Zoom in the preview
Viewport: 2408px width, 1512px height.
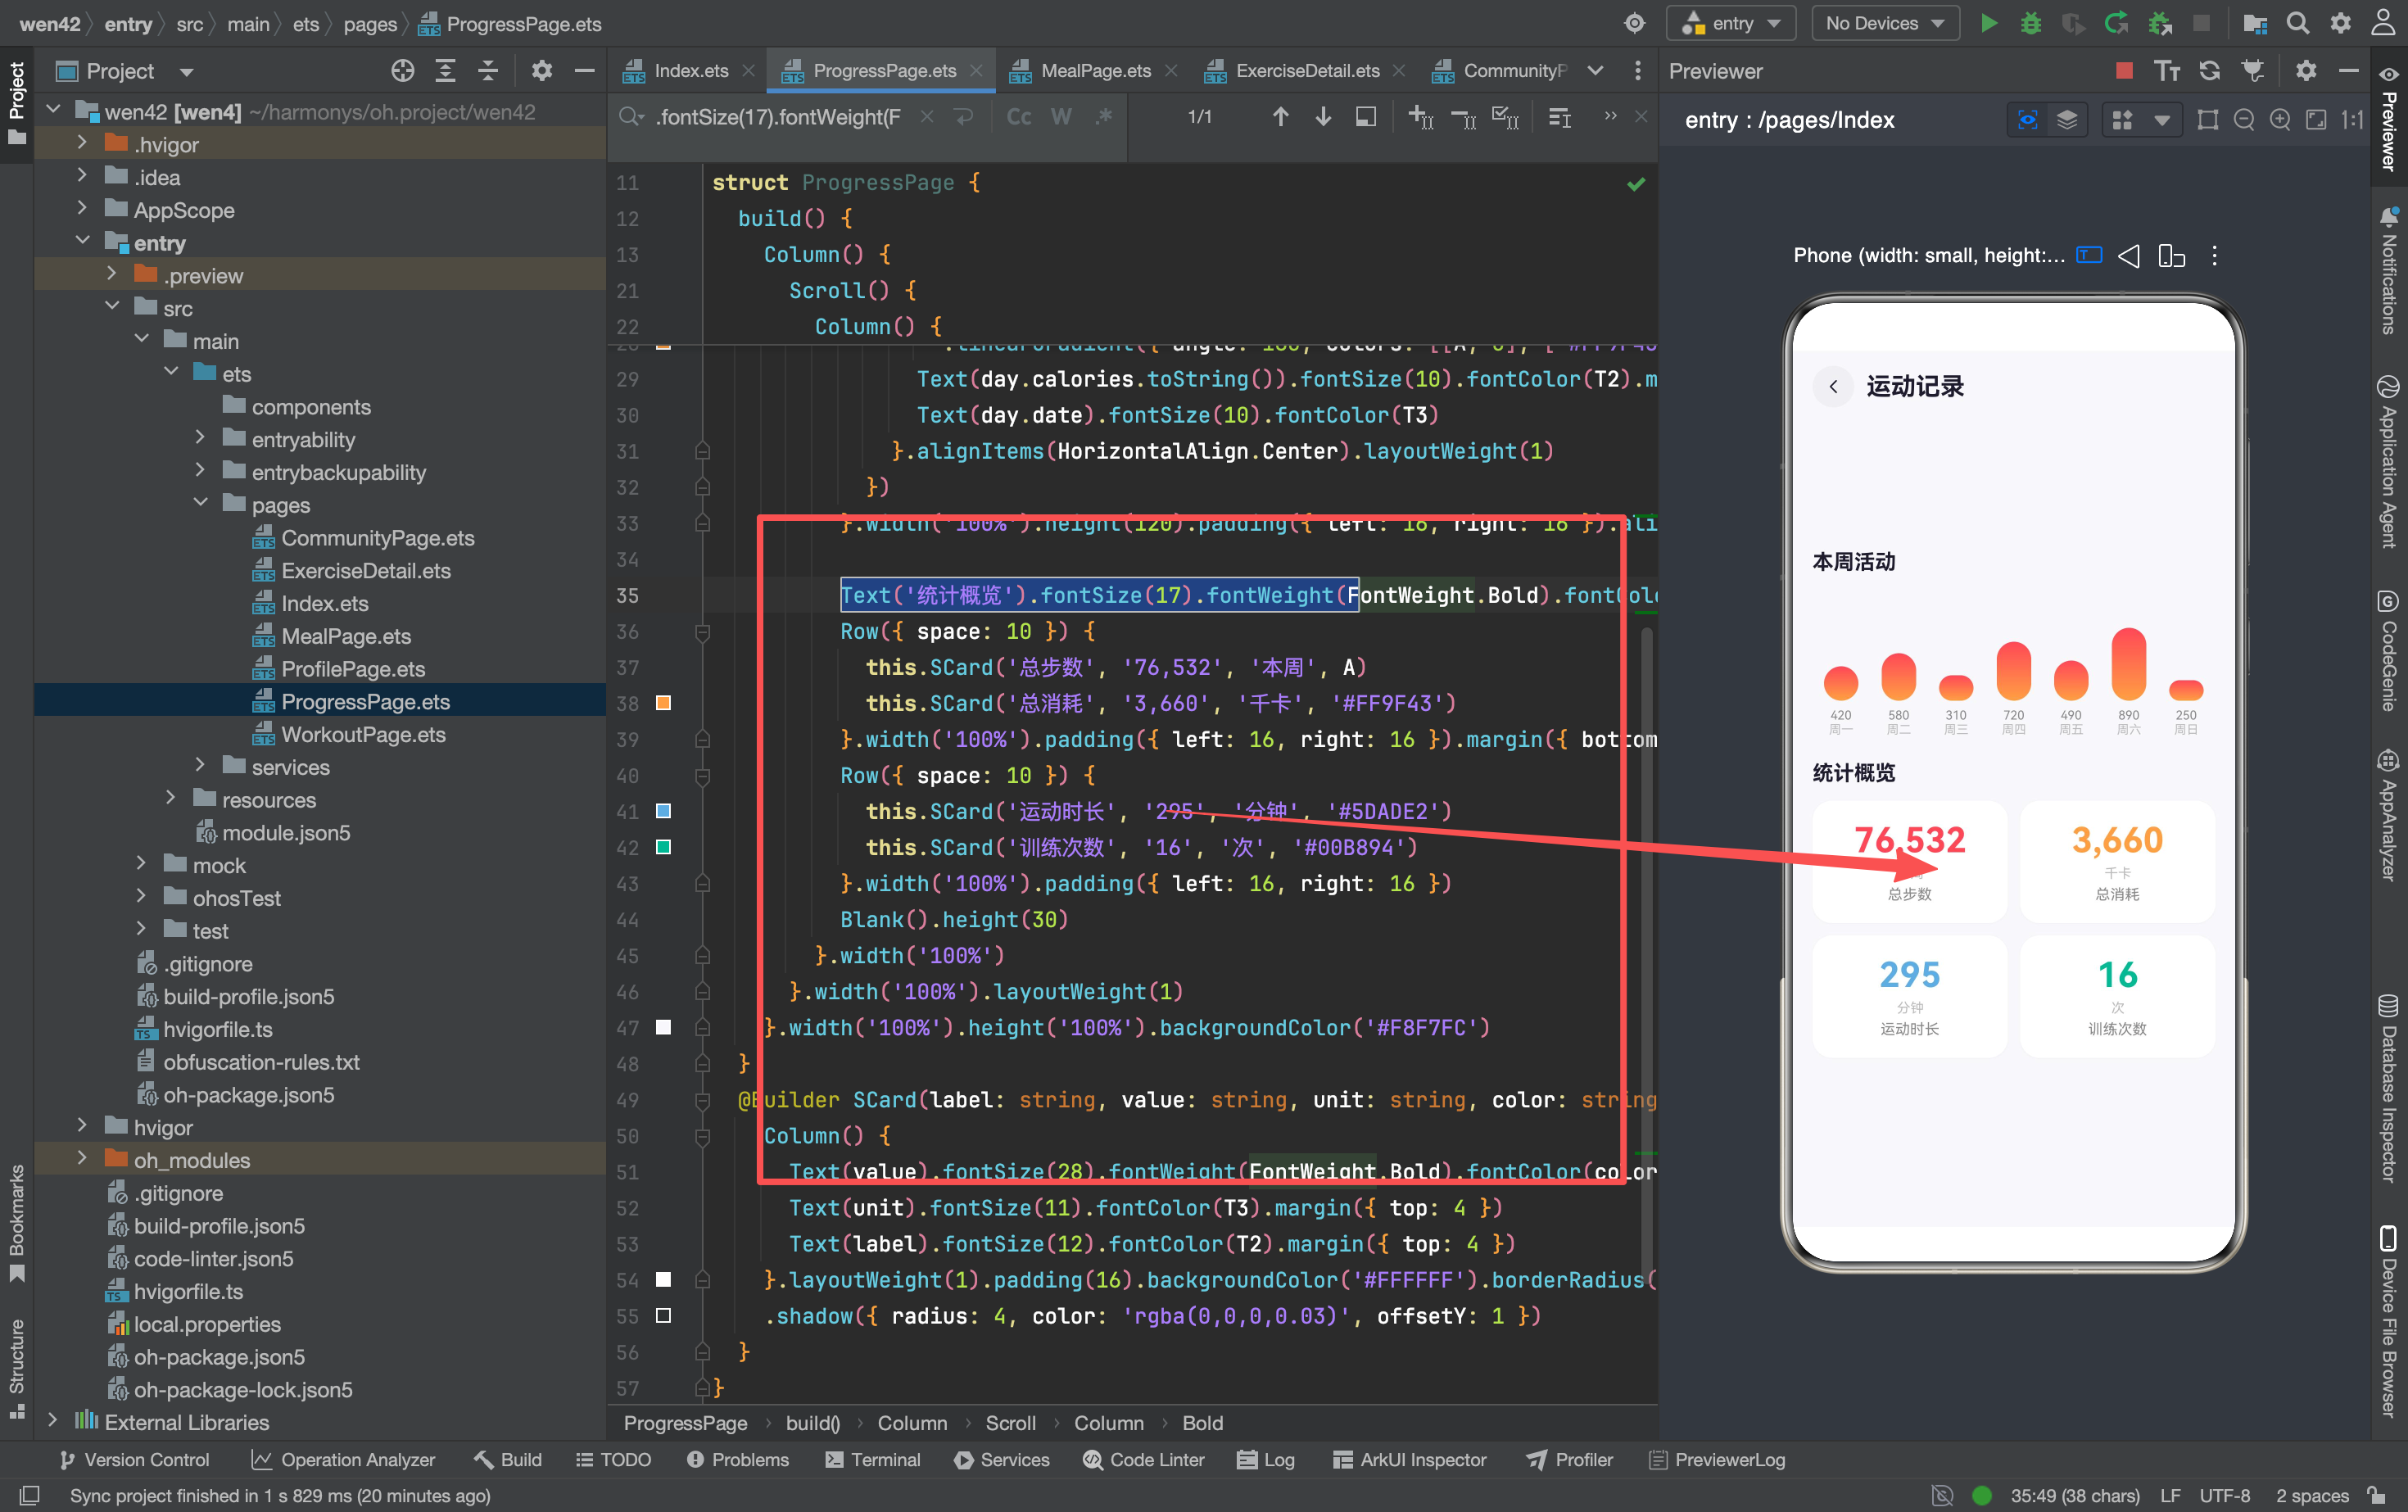tap(2280, 120)
